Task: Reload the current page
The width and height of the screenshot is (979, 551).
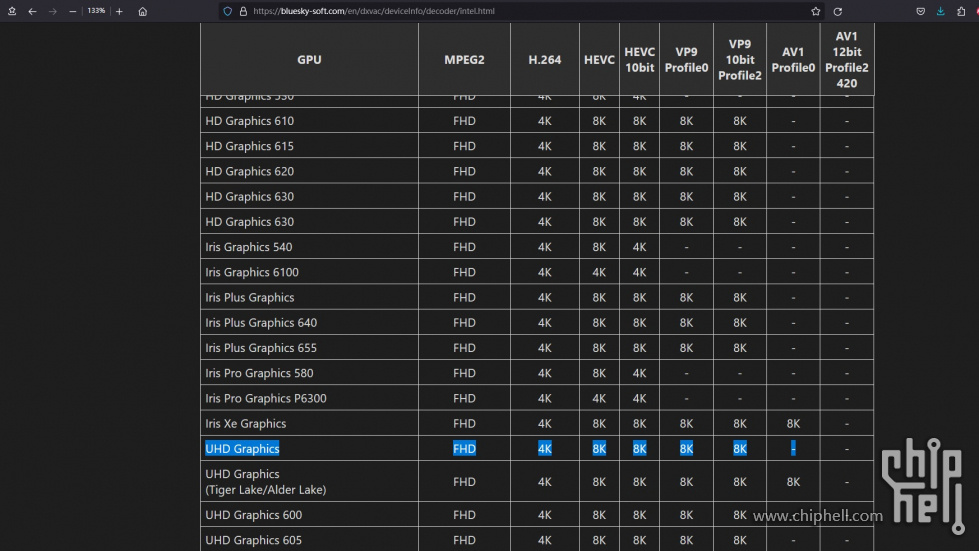Action: [837, 11]
